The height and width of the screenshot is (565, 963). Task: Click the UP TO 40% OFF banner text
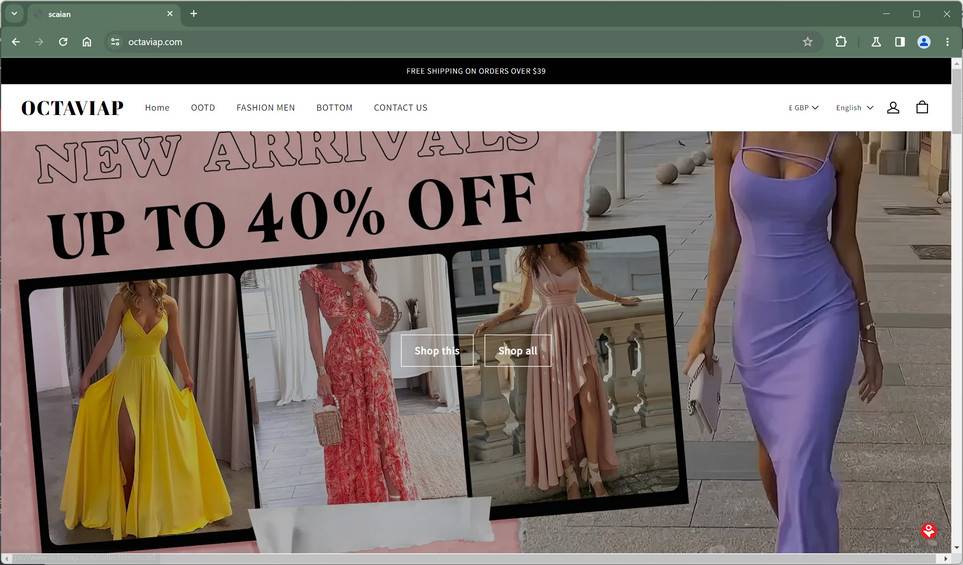(x=292, y=215)
